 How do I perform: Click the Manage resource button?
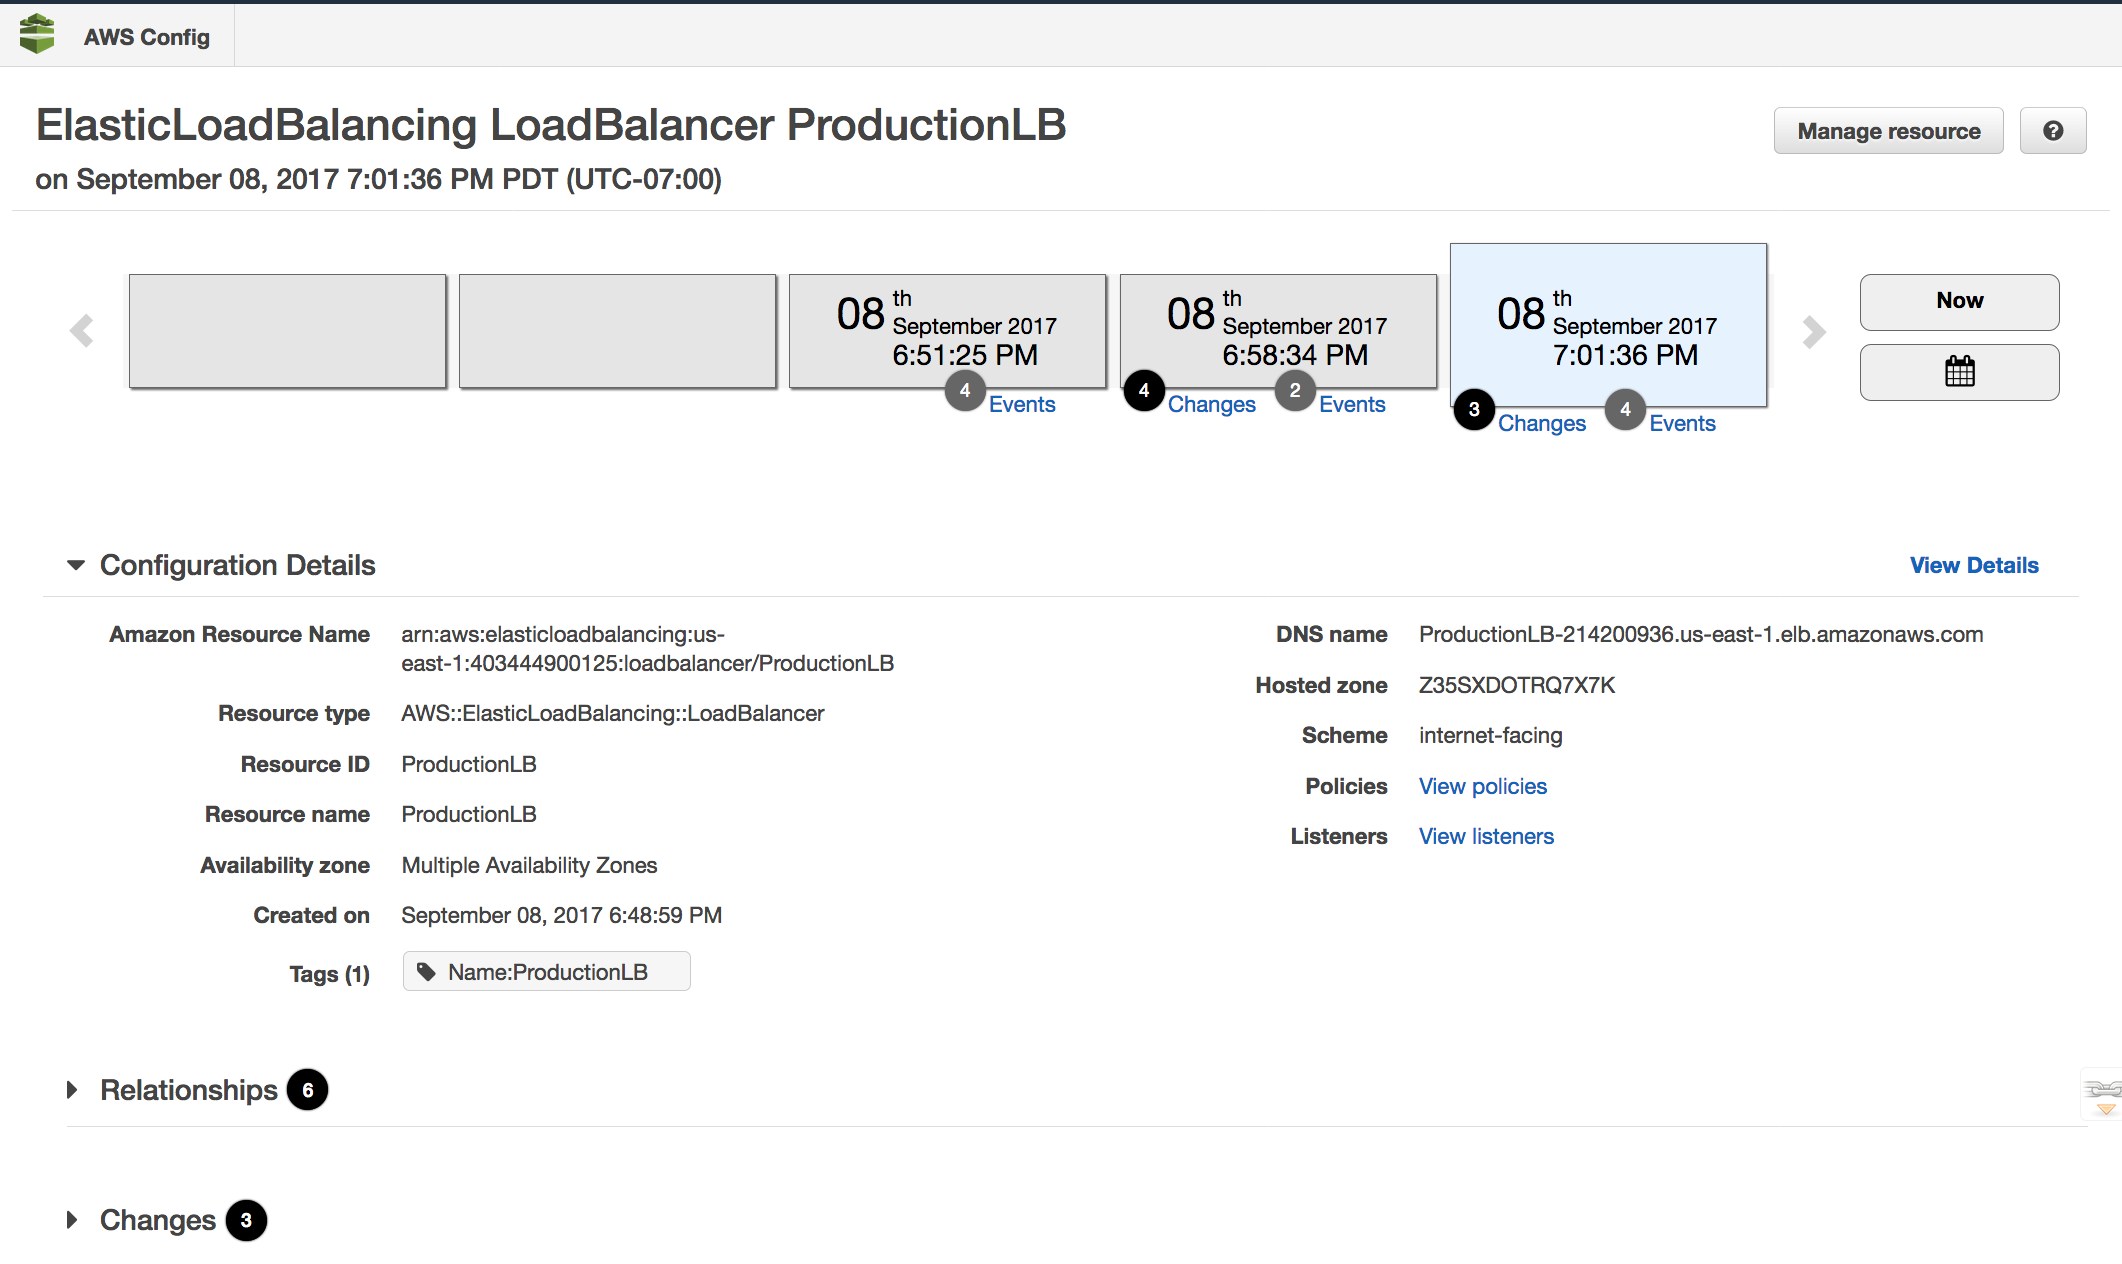pos(1888,130)
